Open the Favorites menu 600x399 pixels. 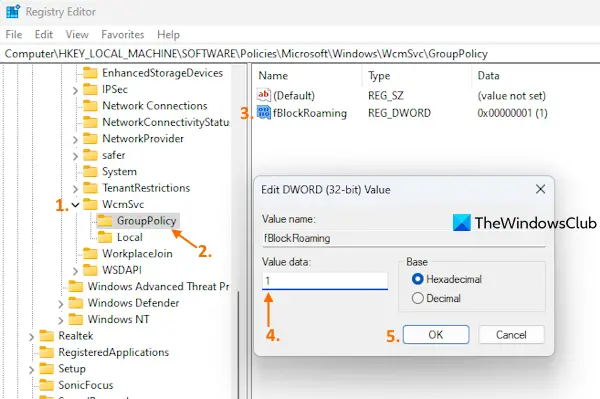pyautogui.click(x=122, y=35)
